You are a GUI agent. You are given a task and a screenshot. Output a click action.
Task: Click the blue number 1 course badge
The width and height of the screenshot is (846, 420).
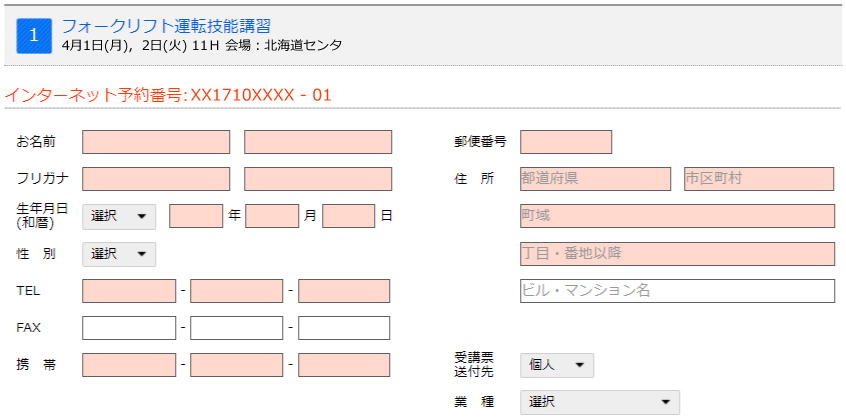point(34,36)
